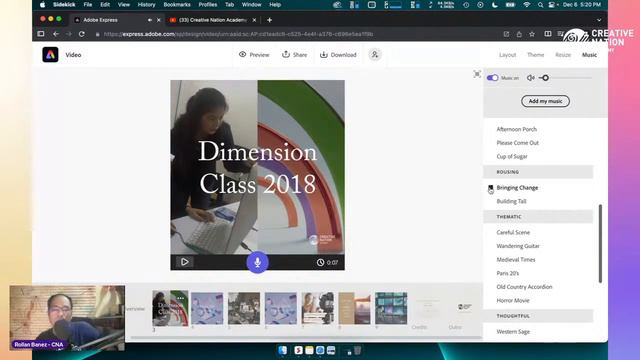Viewport: 640px width, 360px height.
Task: Open the Share option
Action: click(x=294, y=55)
